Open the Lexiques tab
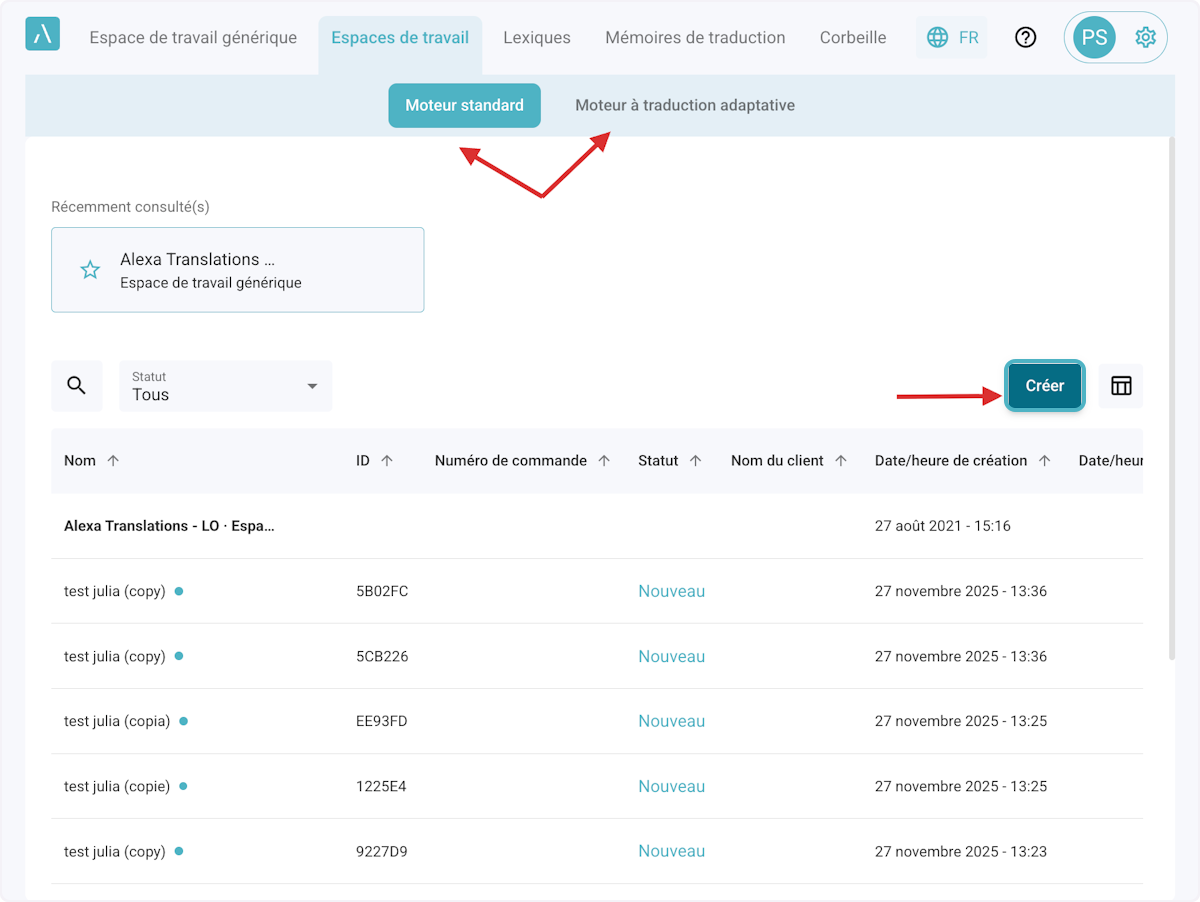This screenshot has height=902, width=1200. click(x=537, y=38)
